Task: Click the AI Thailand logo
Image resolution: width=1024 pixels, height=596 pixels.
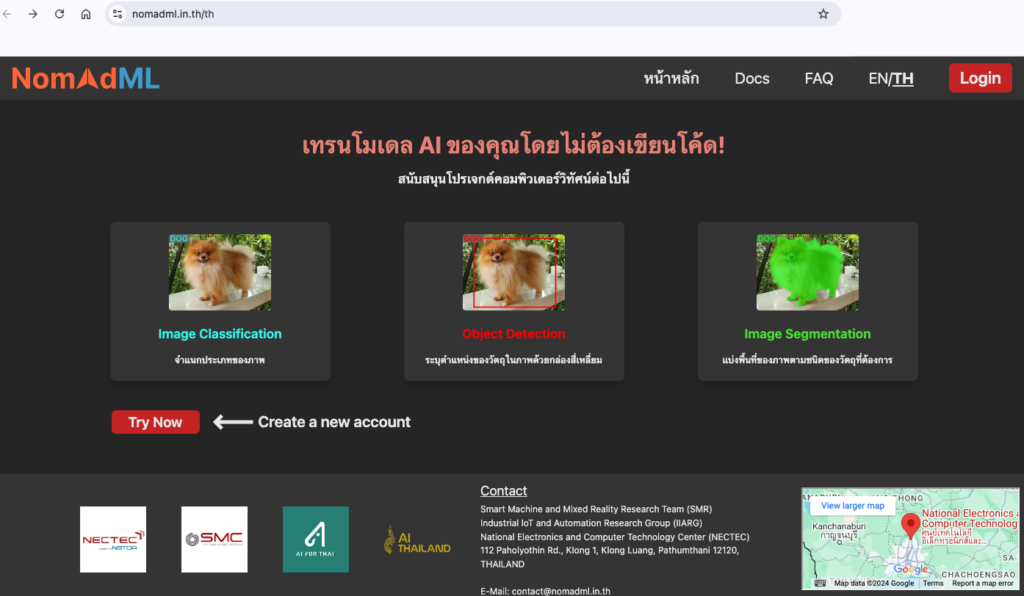Action: coord(416,539)
